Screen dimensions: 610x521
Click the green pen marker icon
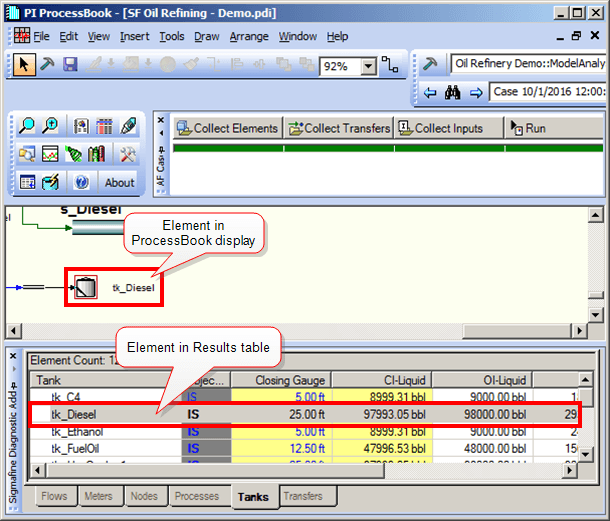click(128, 126)
